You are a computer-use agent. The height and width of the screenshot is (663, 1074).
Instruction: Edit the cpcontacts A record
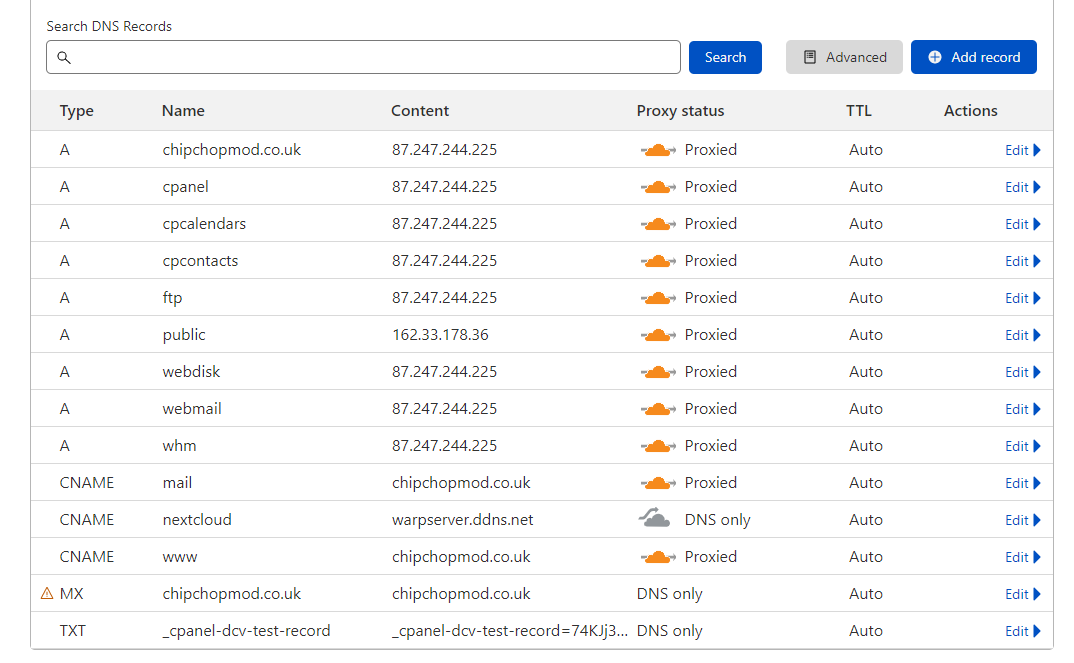(1017, 261)
